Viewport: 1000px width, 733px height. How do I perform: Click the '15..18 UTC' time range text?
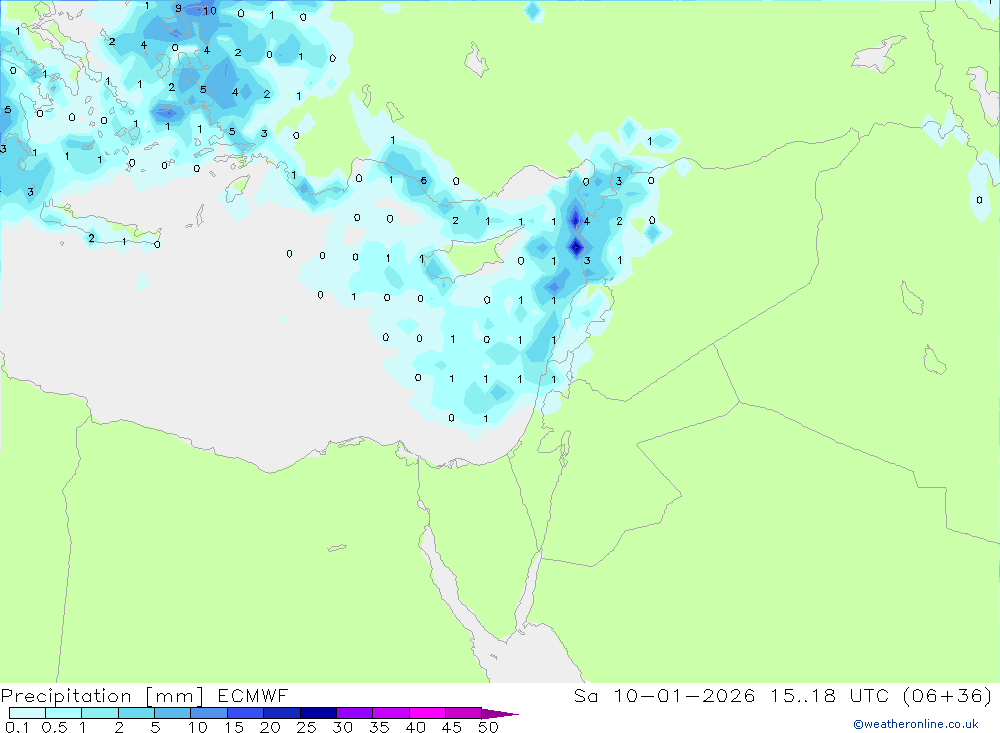[x=828, y=695]
